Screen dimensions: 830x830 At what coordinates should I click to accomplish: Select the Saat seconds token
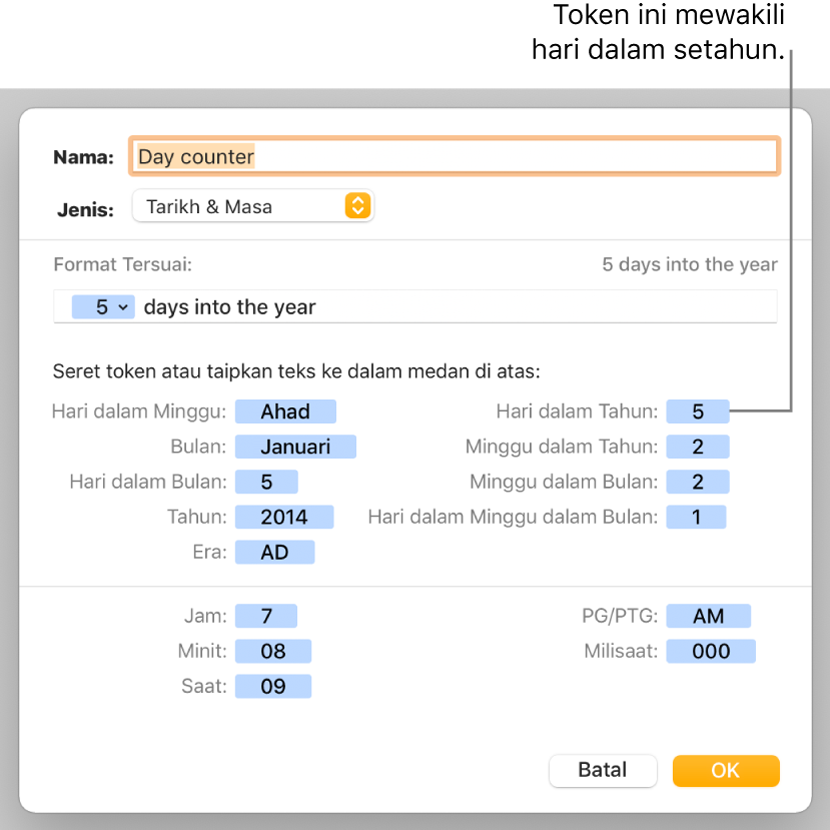point(273,687)
